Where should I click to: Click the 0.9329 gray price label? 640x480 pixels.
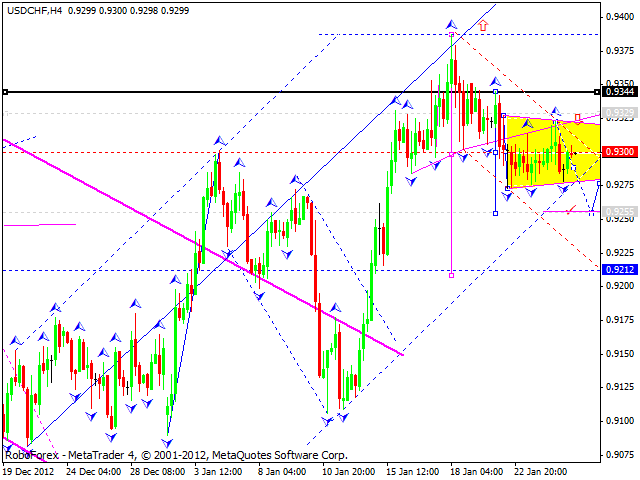620,112
